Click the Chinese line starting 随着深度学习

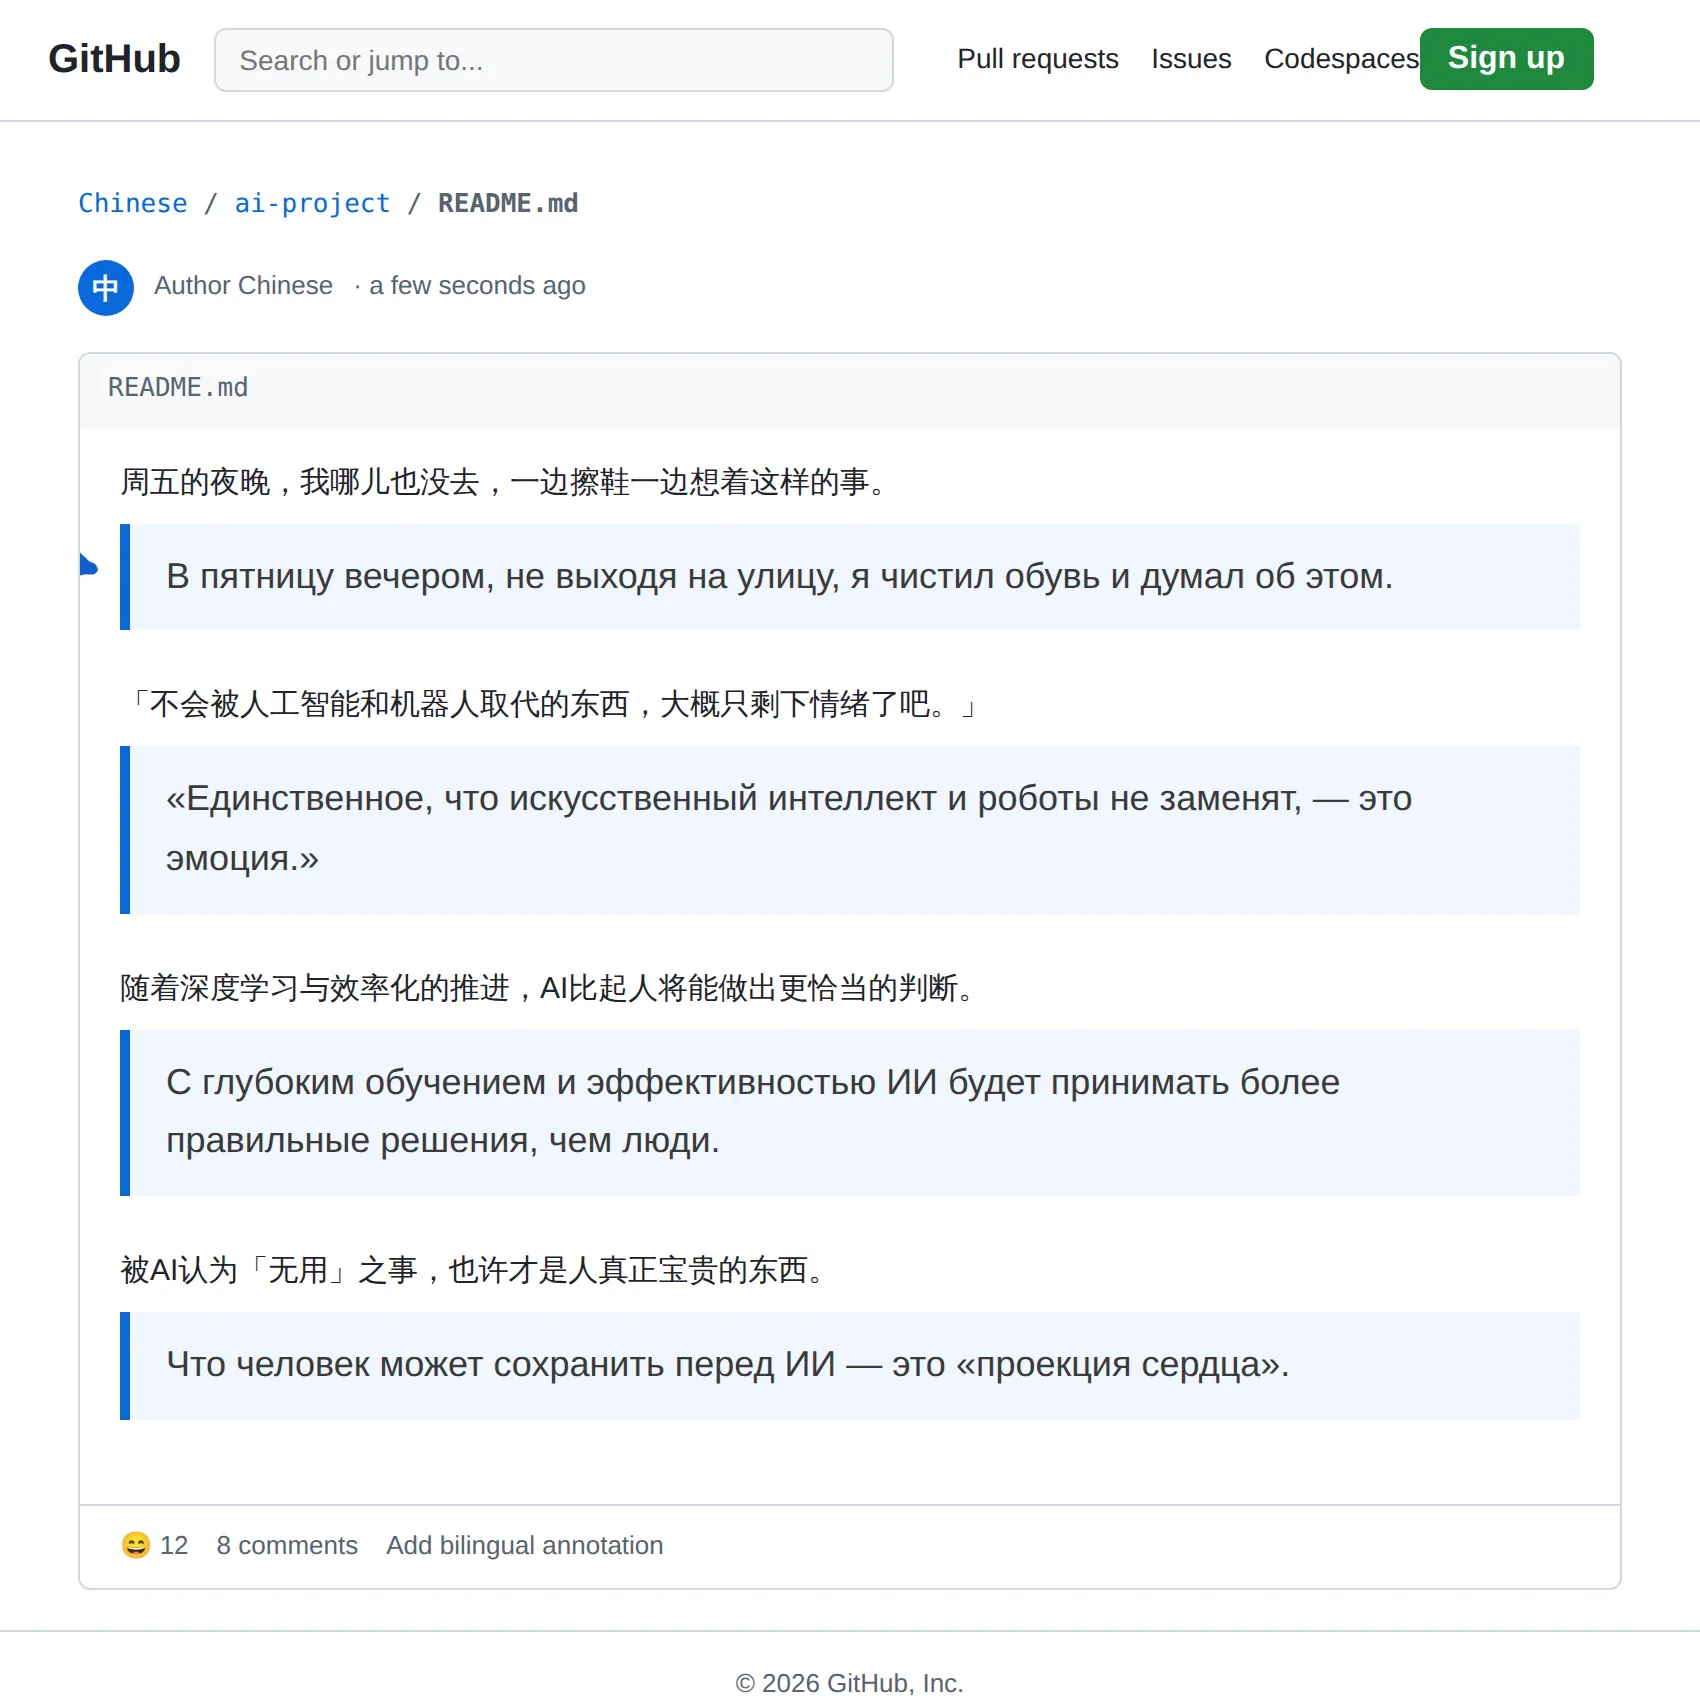548,988
